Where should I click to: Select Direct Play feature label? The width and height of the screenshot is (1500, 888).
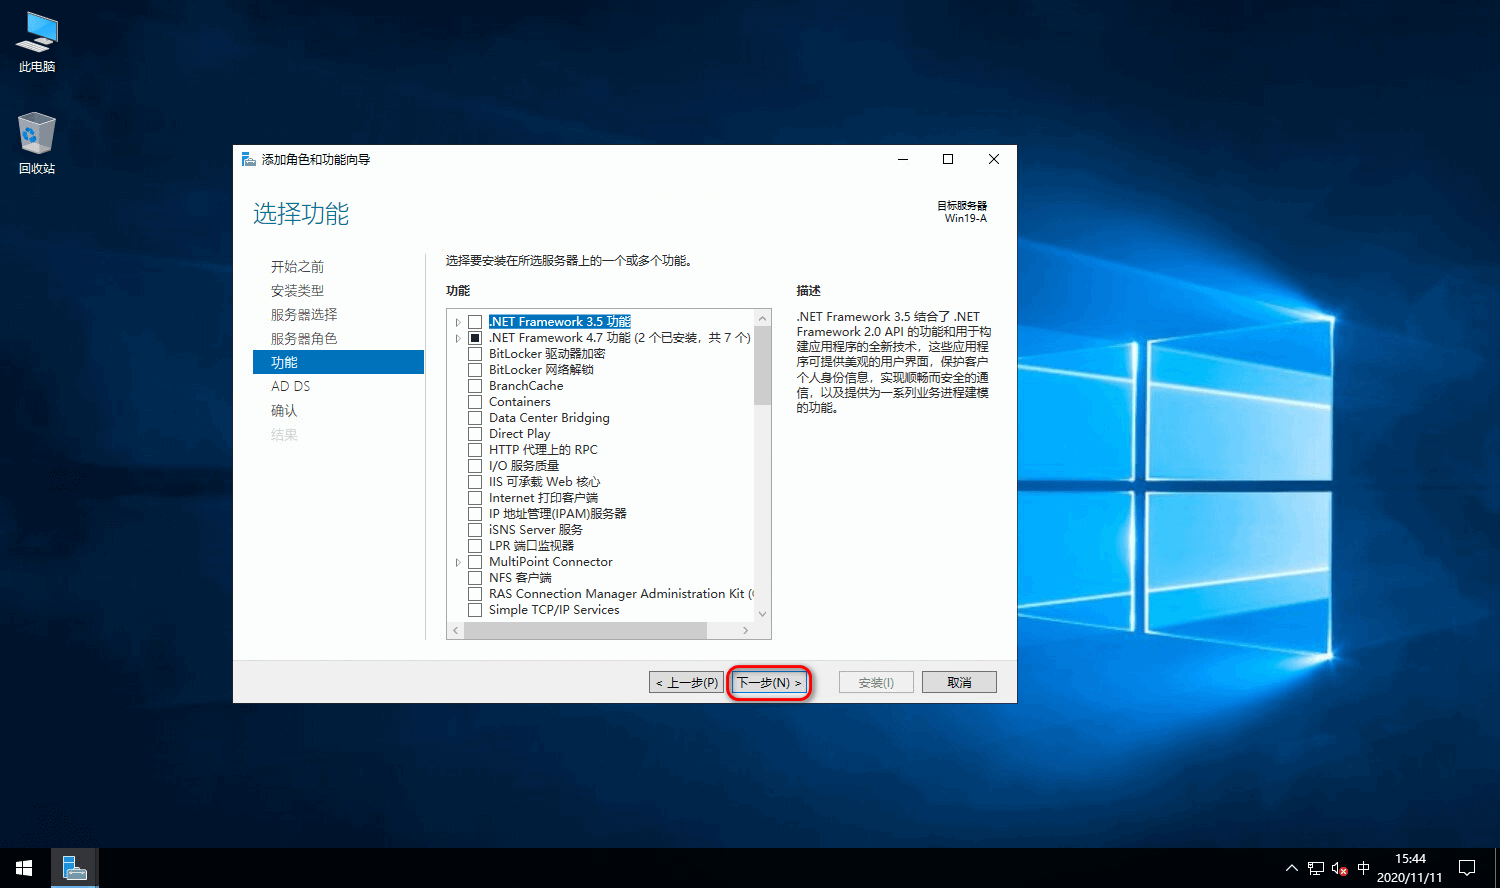tap(519, 434)
